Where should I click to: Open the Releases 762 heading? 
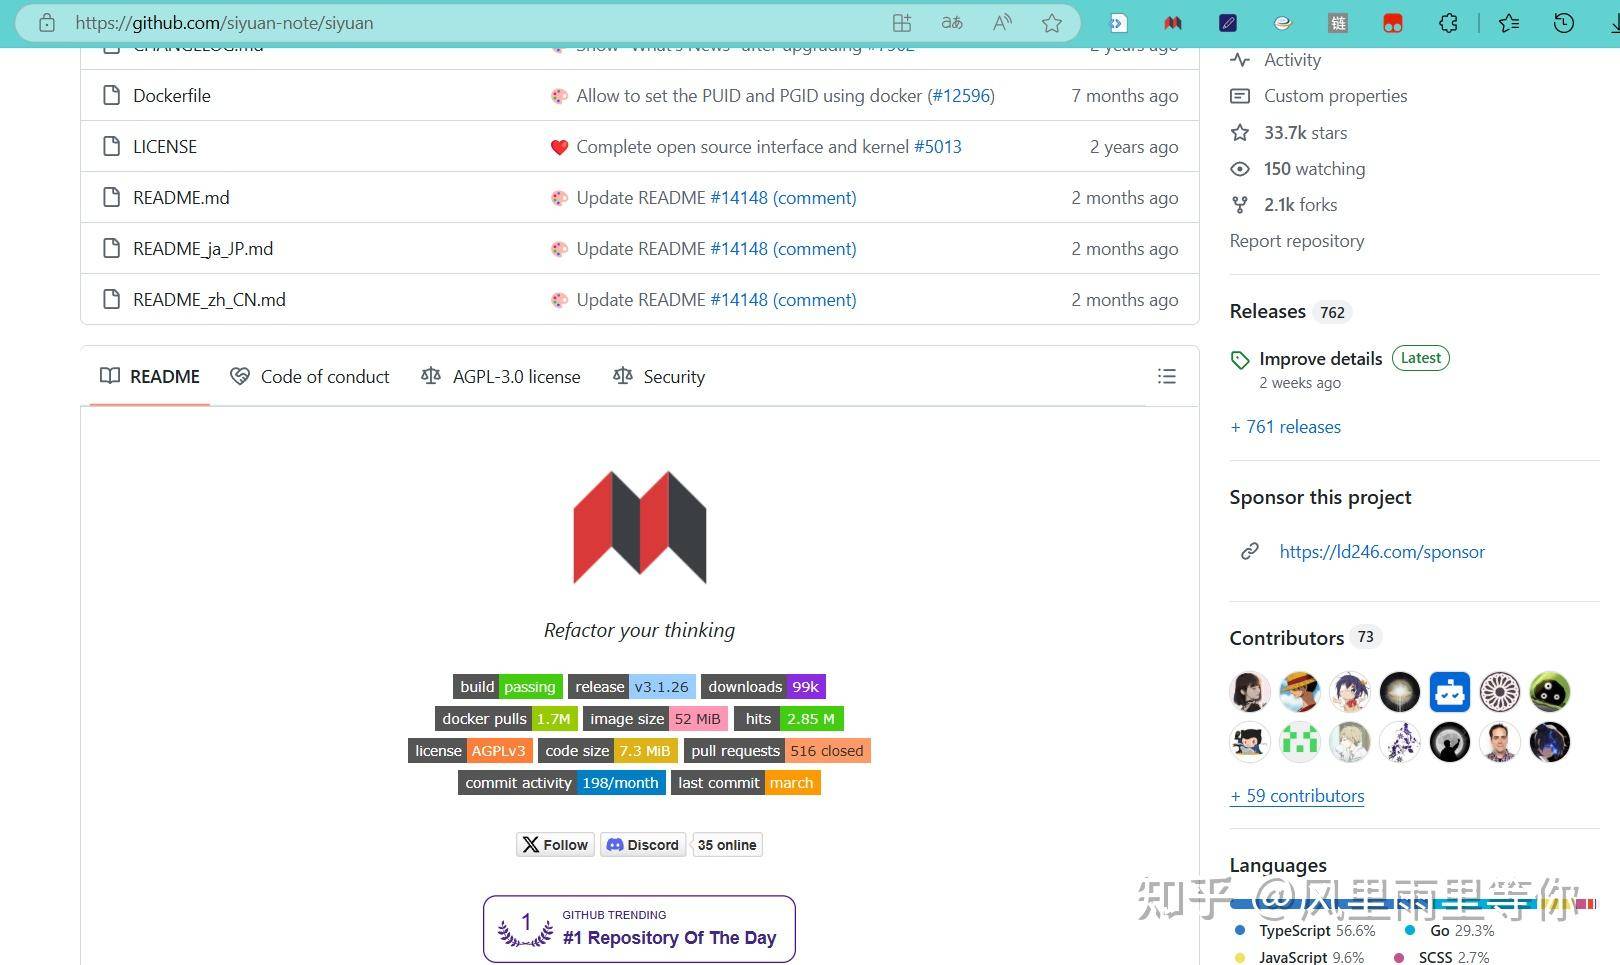1290,311
